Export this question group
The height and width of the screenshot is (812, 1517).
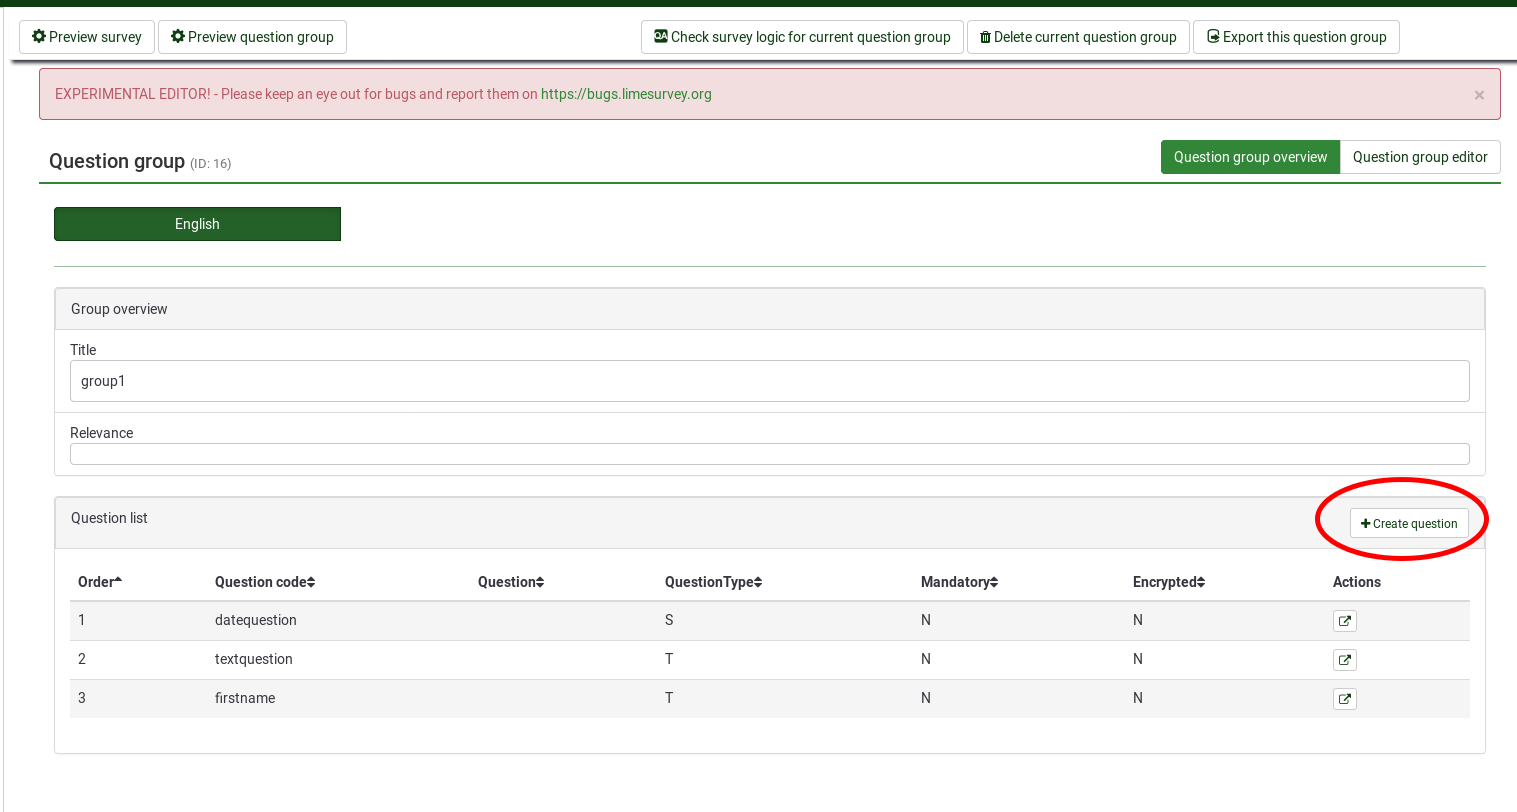coord(1296,37)
